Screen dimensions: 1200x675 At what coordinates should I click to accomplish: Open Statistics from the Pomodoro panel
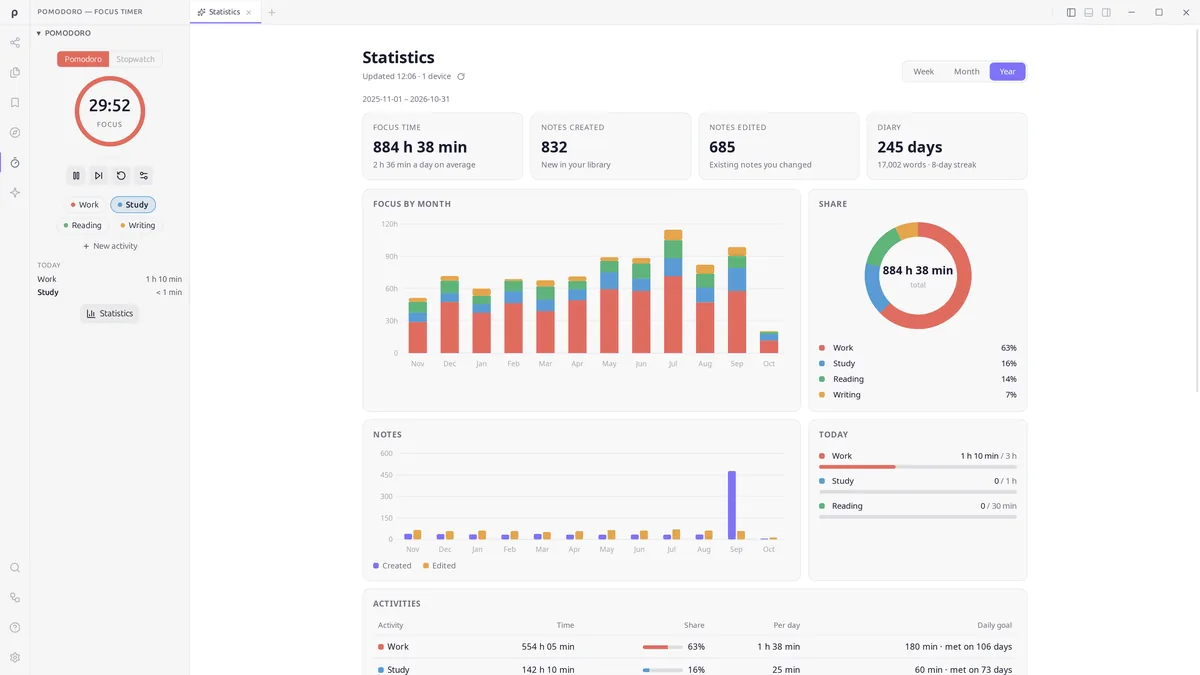click(x=110, y=313)
